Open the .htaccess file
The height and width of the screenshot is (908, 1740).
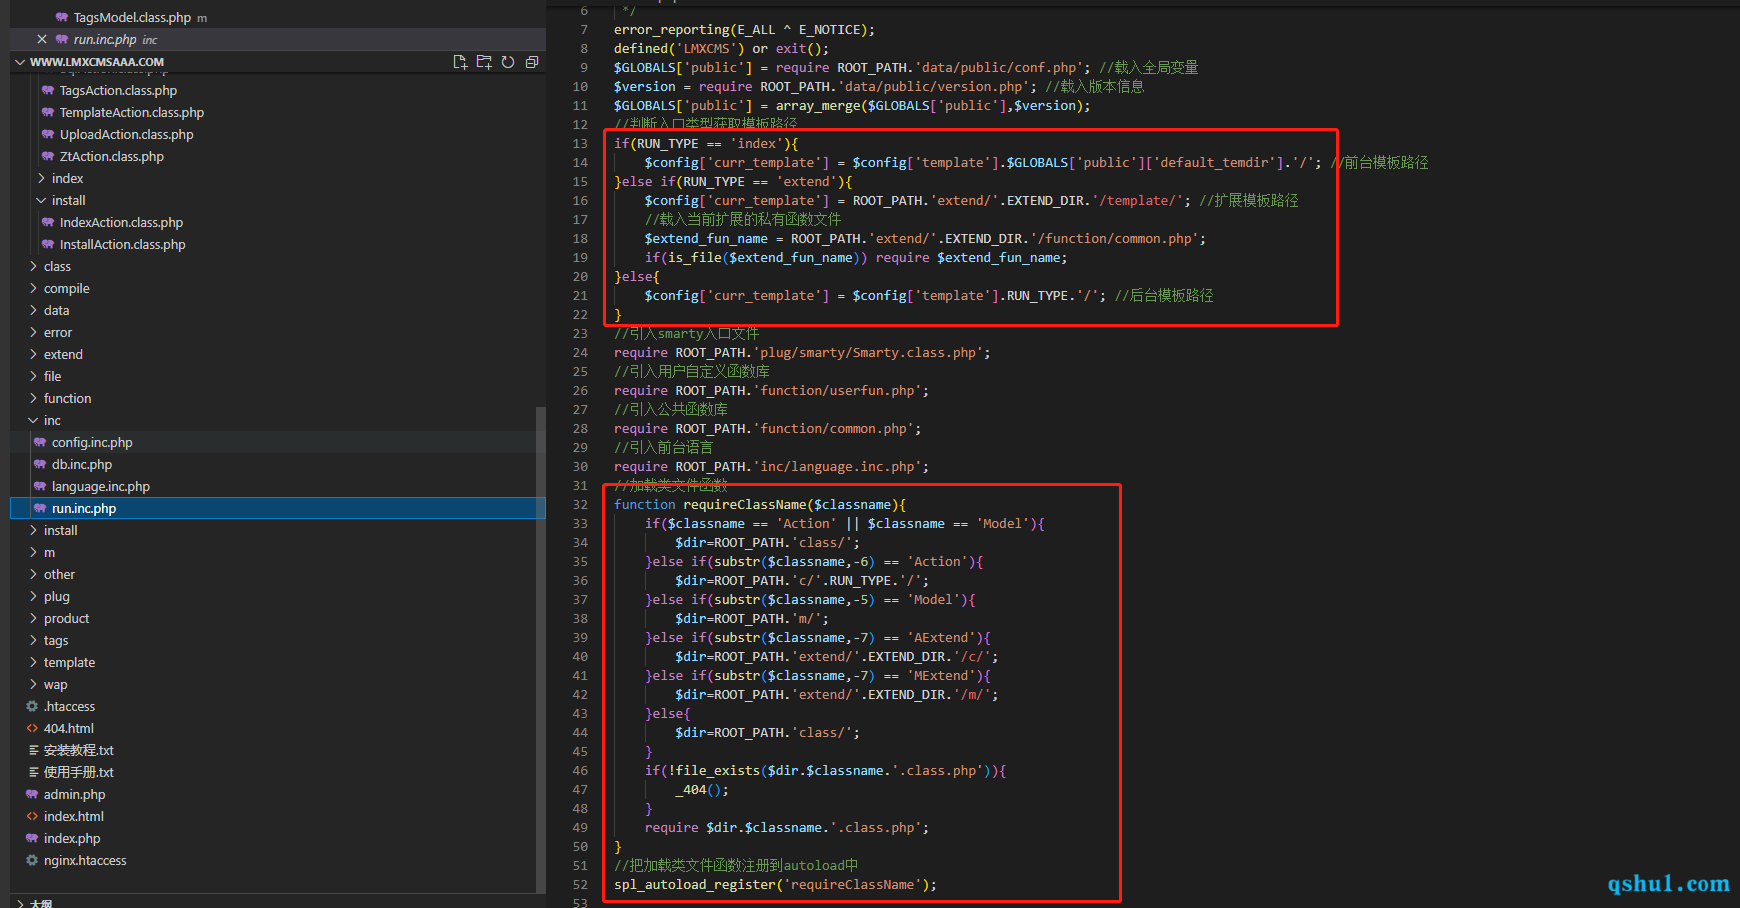[x=69, y=706]
